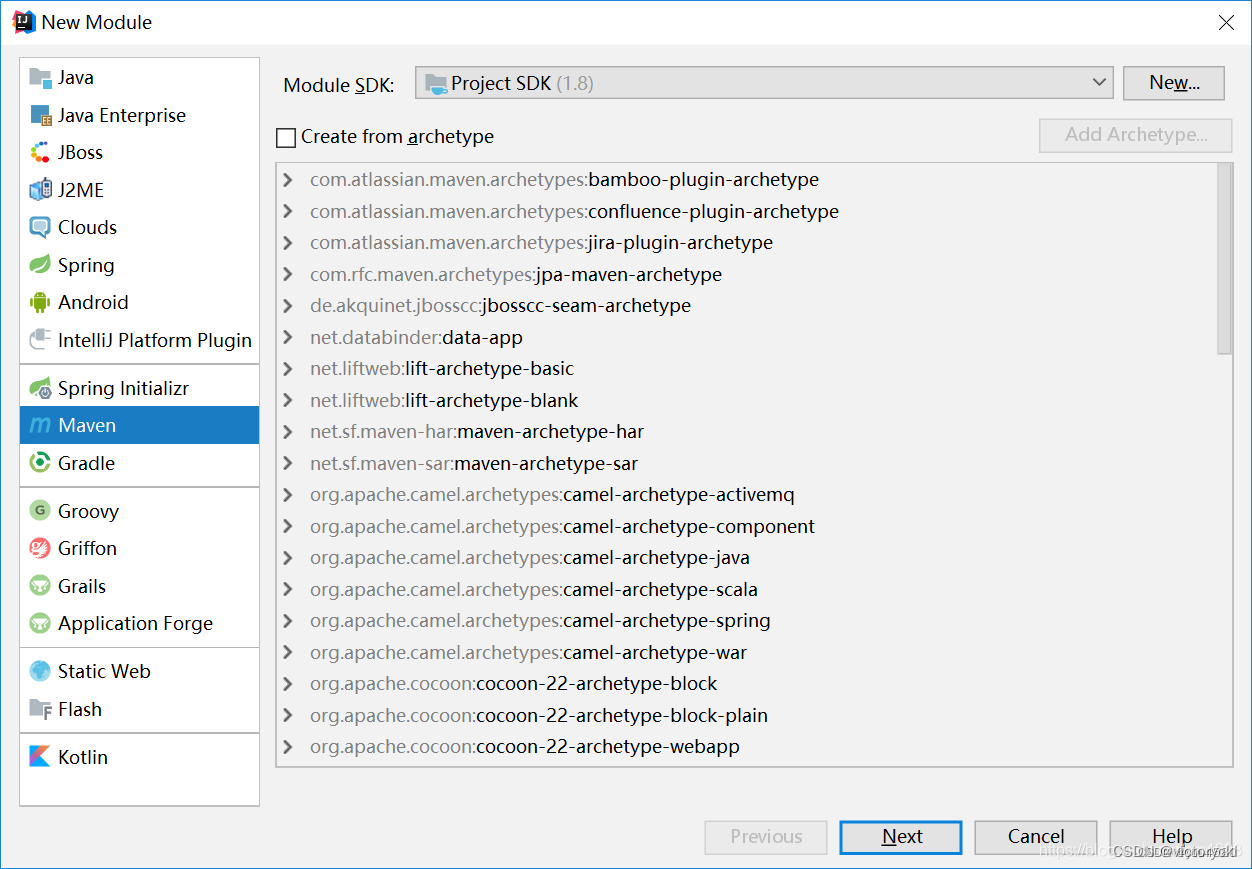Click the Flash folder icon
This screenshot has height=869, width=1252.
coord(40,709)
